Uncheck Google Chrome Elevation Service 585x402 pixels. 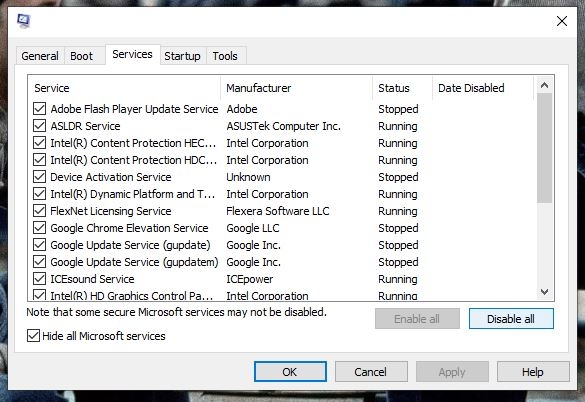(40, 228)
